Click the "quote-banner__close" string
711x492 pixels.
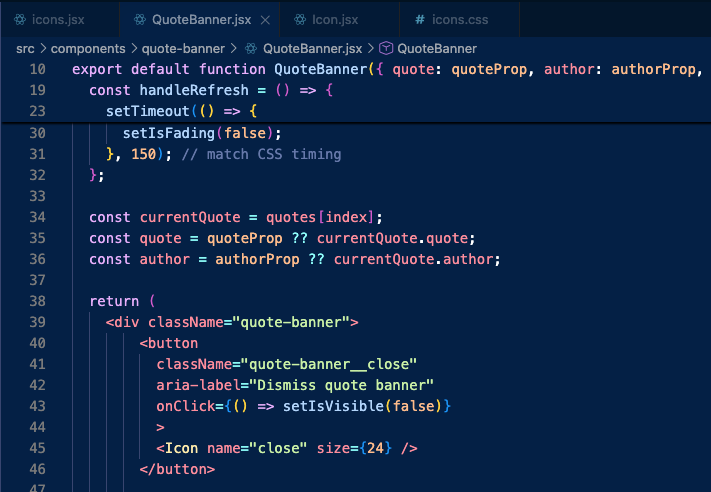(x=329, y=364)
